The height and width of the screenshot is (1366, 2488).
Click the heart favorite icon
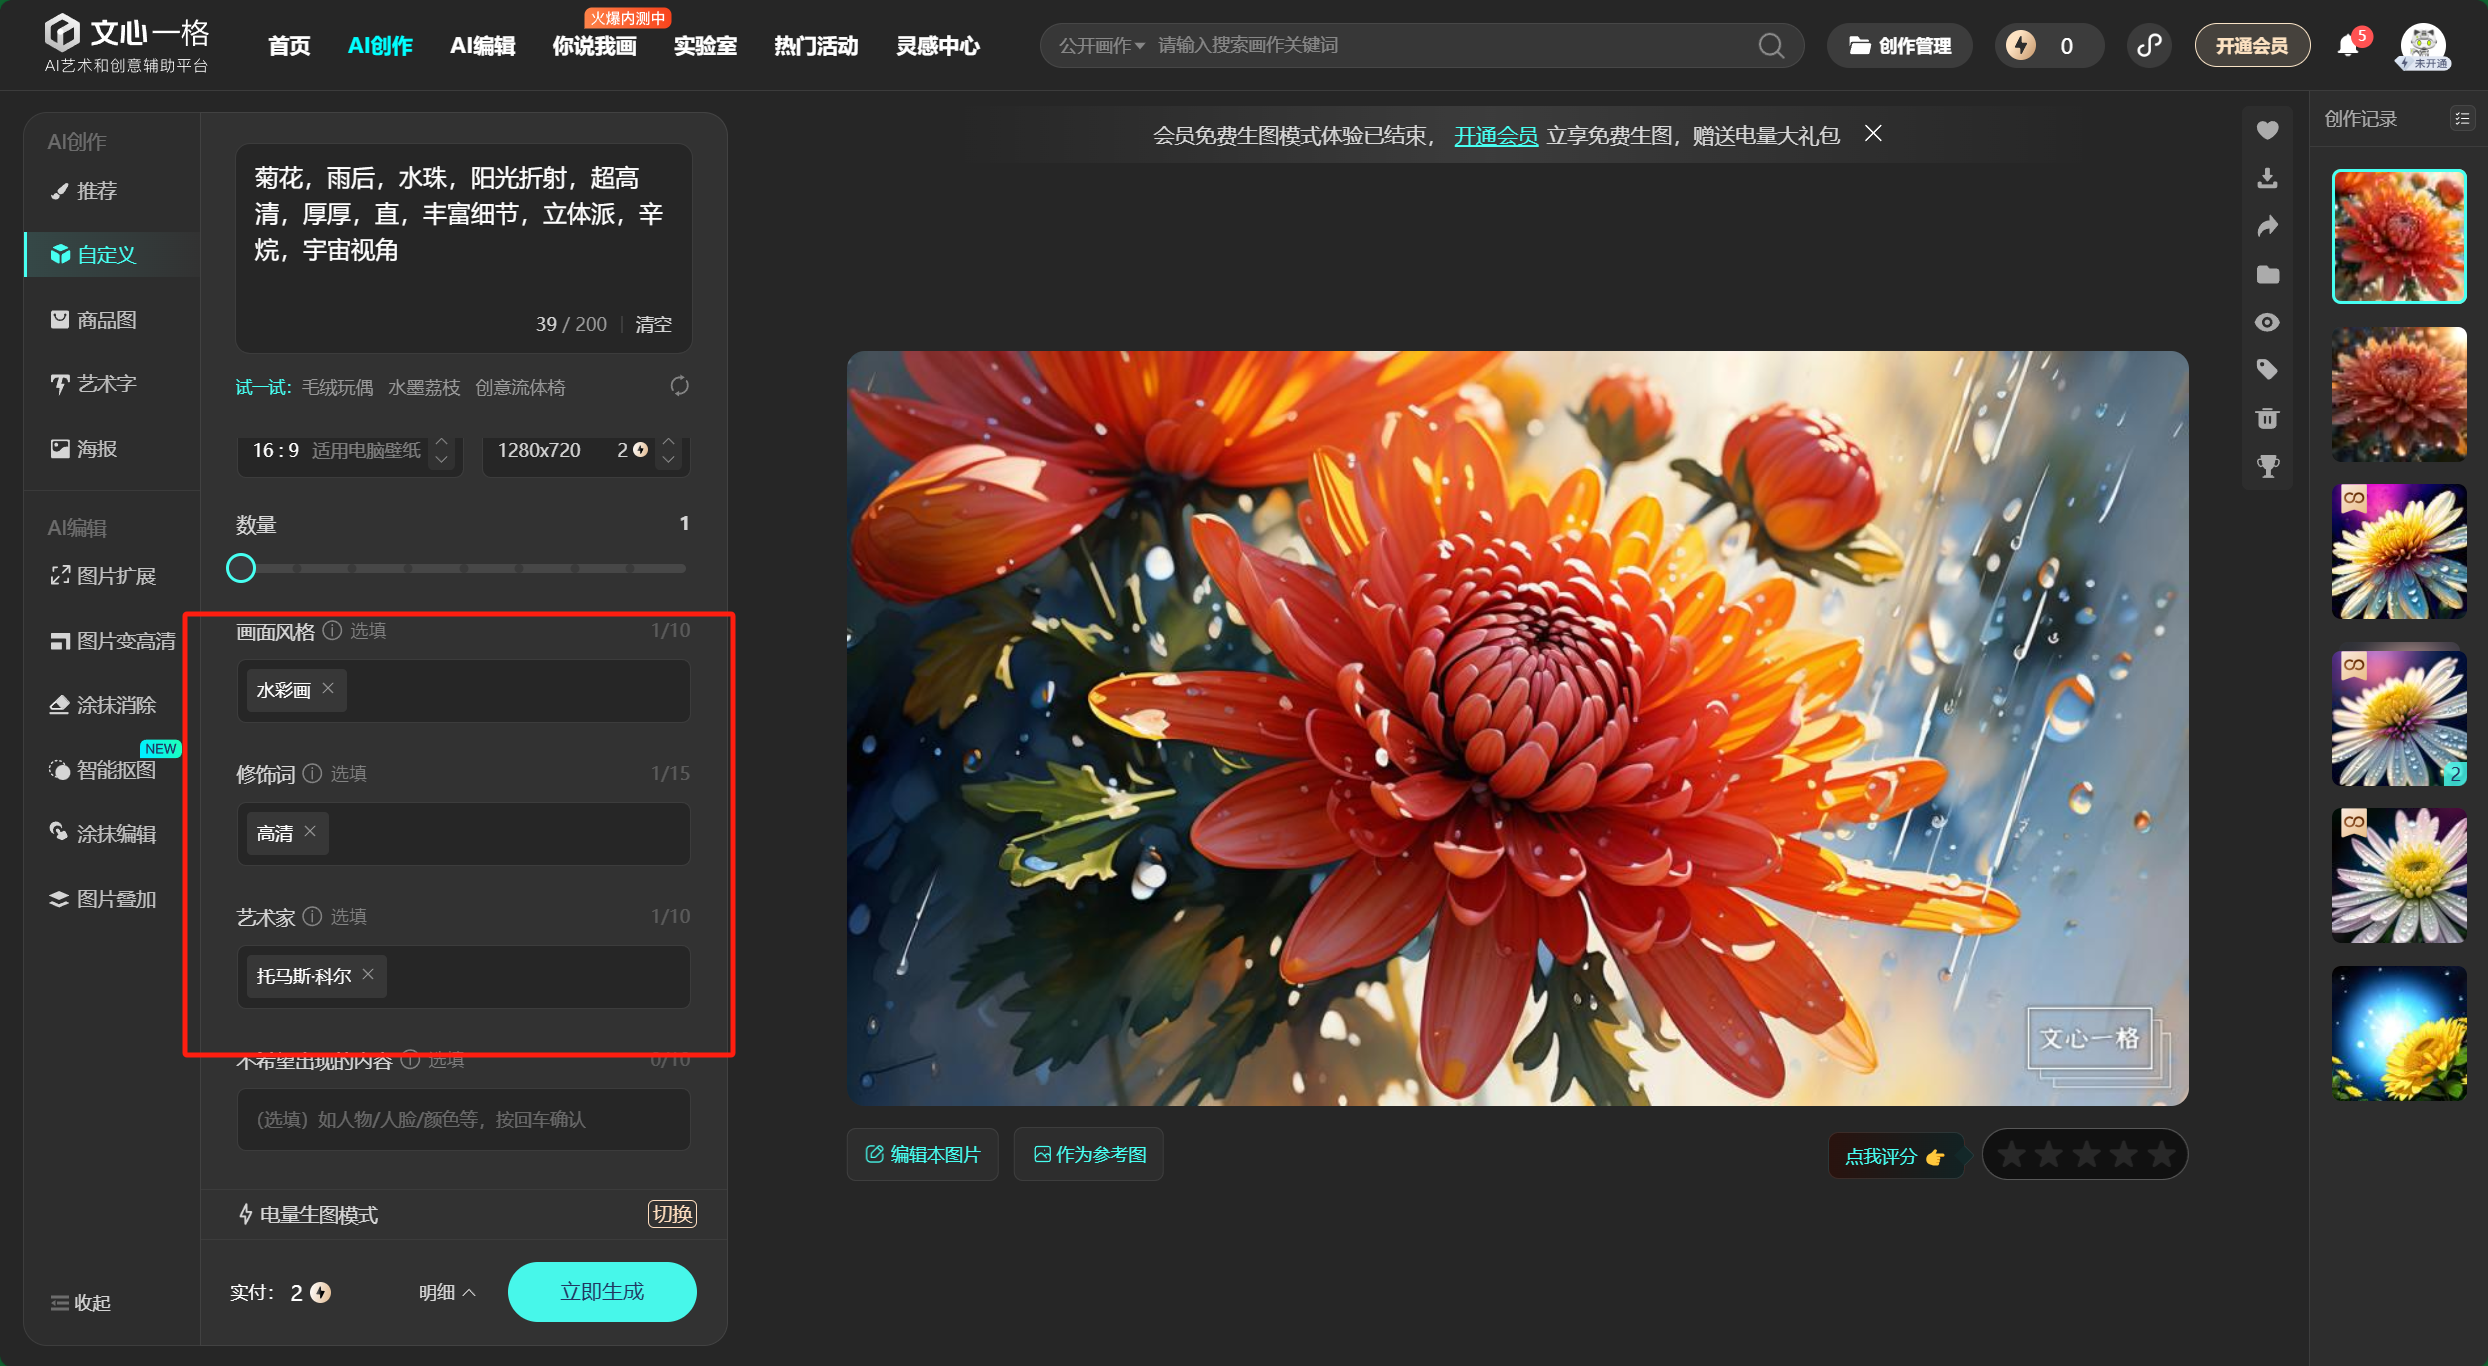tap(2267, 130)
